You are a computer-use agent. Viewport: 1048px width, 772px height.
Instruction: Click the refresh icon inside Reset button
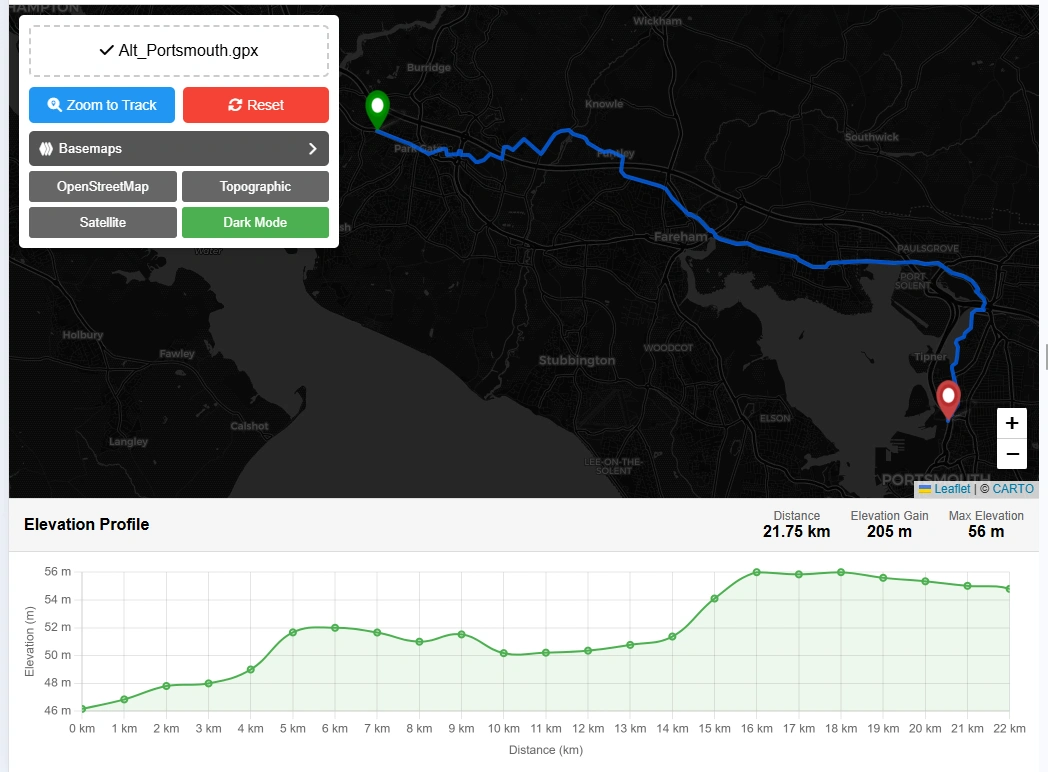(235, 105)
